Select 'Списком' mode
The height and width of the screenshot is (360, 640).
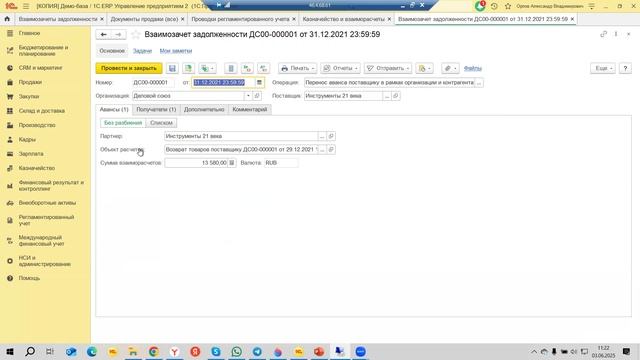pyautogui.click(x=161, y=123)
